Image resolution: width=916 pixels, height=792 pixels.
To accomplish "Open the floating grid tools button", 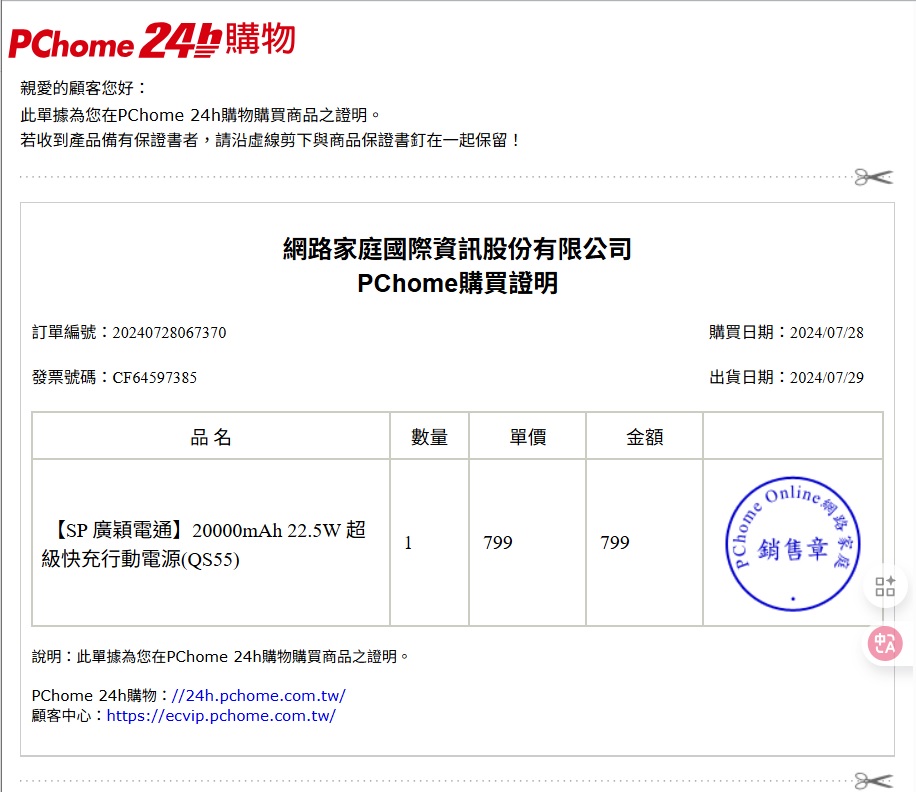I will (885, 587).
